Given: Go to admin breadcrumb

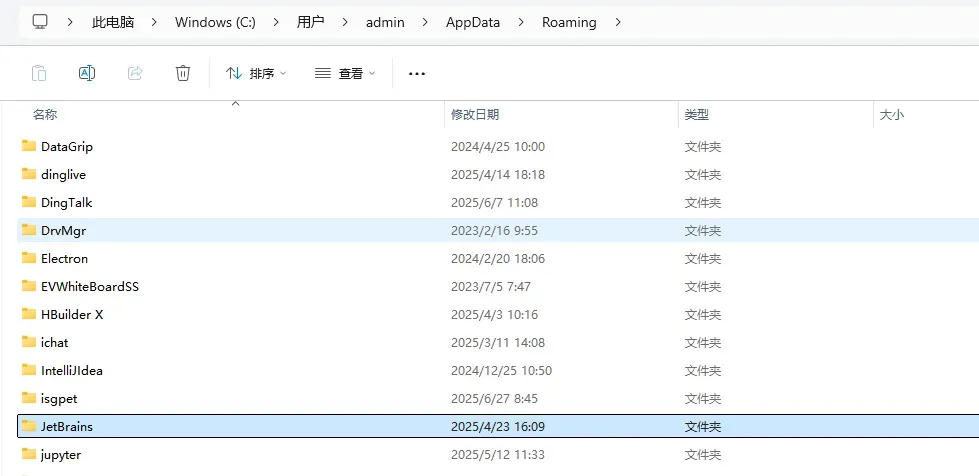Looking at the screenshot, I should [385, 22].
